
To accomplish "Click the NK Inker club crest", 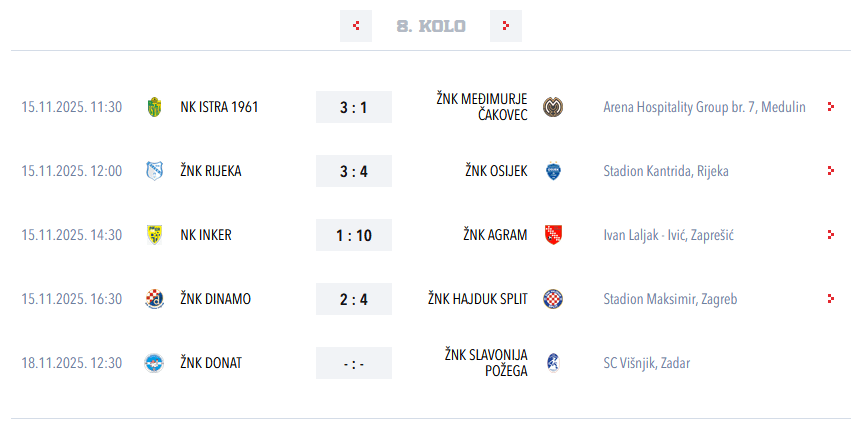I will (154, 235).
